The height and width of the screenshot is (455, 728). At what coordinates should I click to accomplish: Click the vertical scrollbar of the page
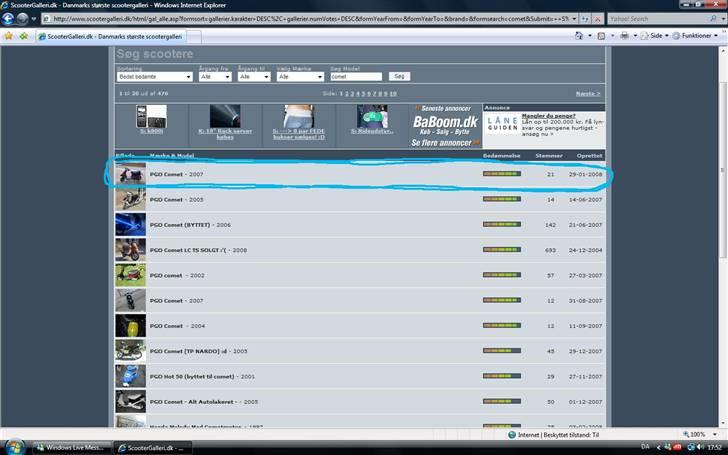pos(723,169)
